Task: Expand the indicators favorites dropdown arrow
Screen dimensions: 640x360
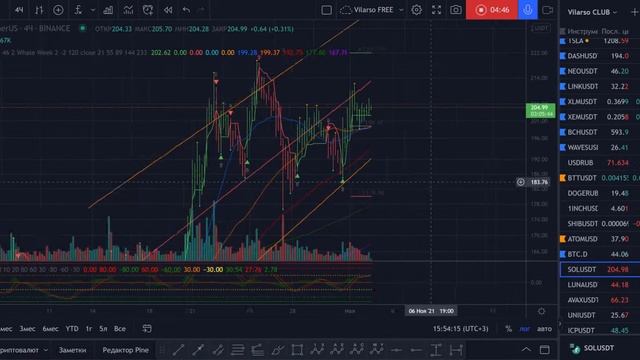Action: [x=93, y=10]
